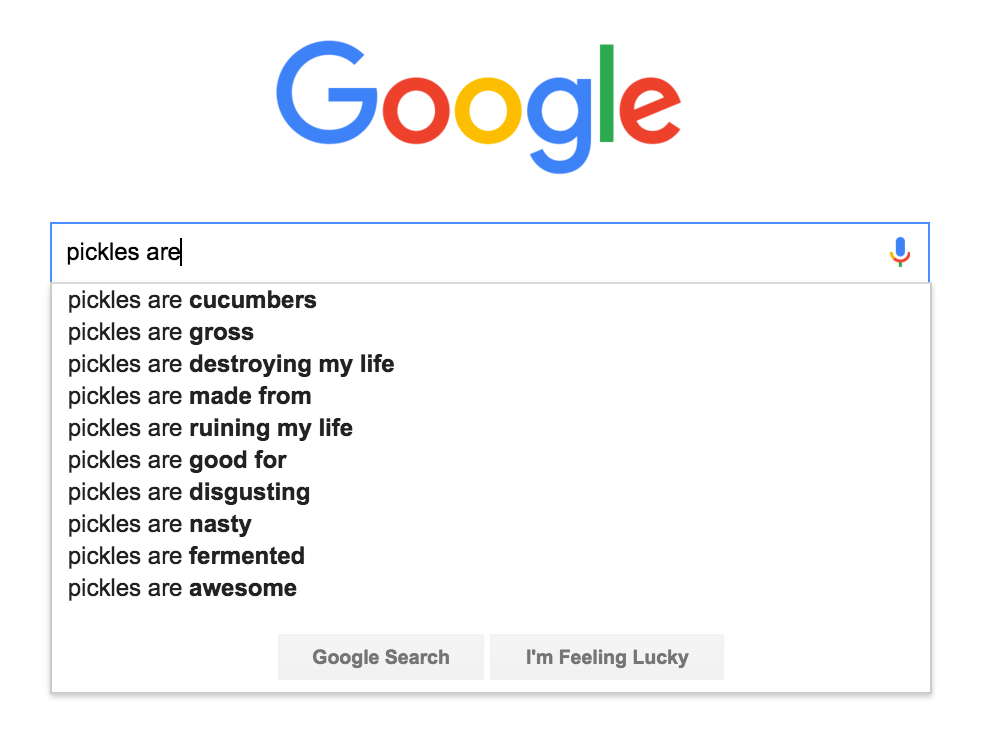Screen dimensions: 996x740
Task: Select 'pickles are ruining my life' suggestion
Action: pos(210,428)
